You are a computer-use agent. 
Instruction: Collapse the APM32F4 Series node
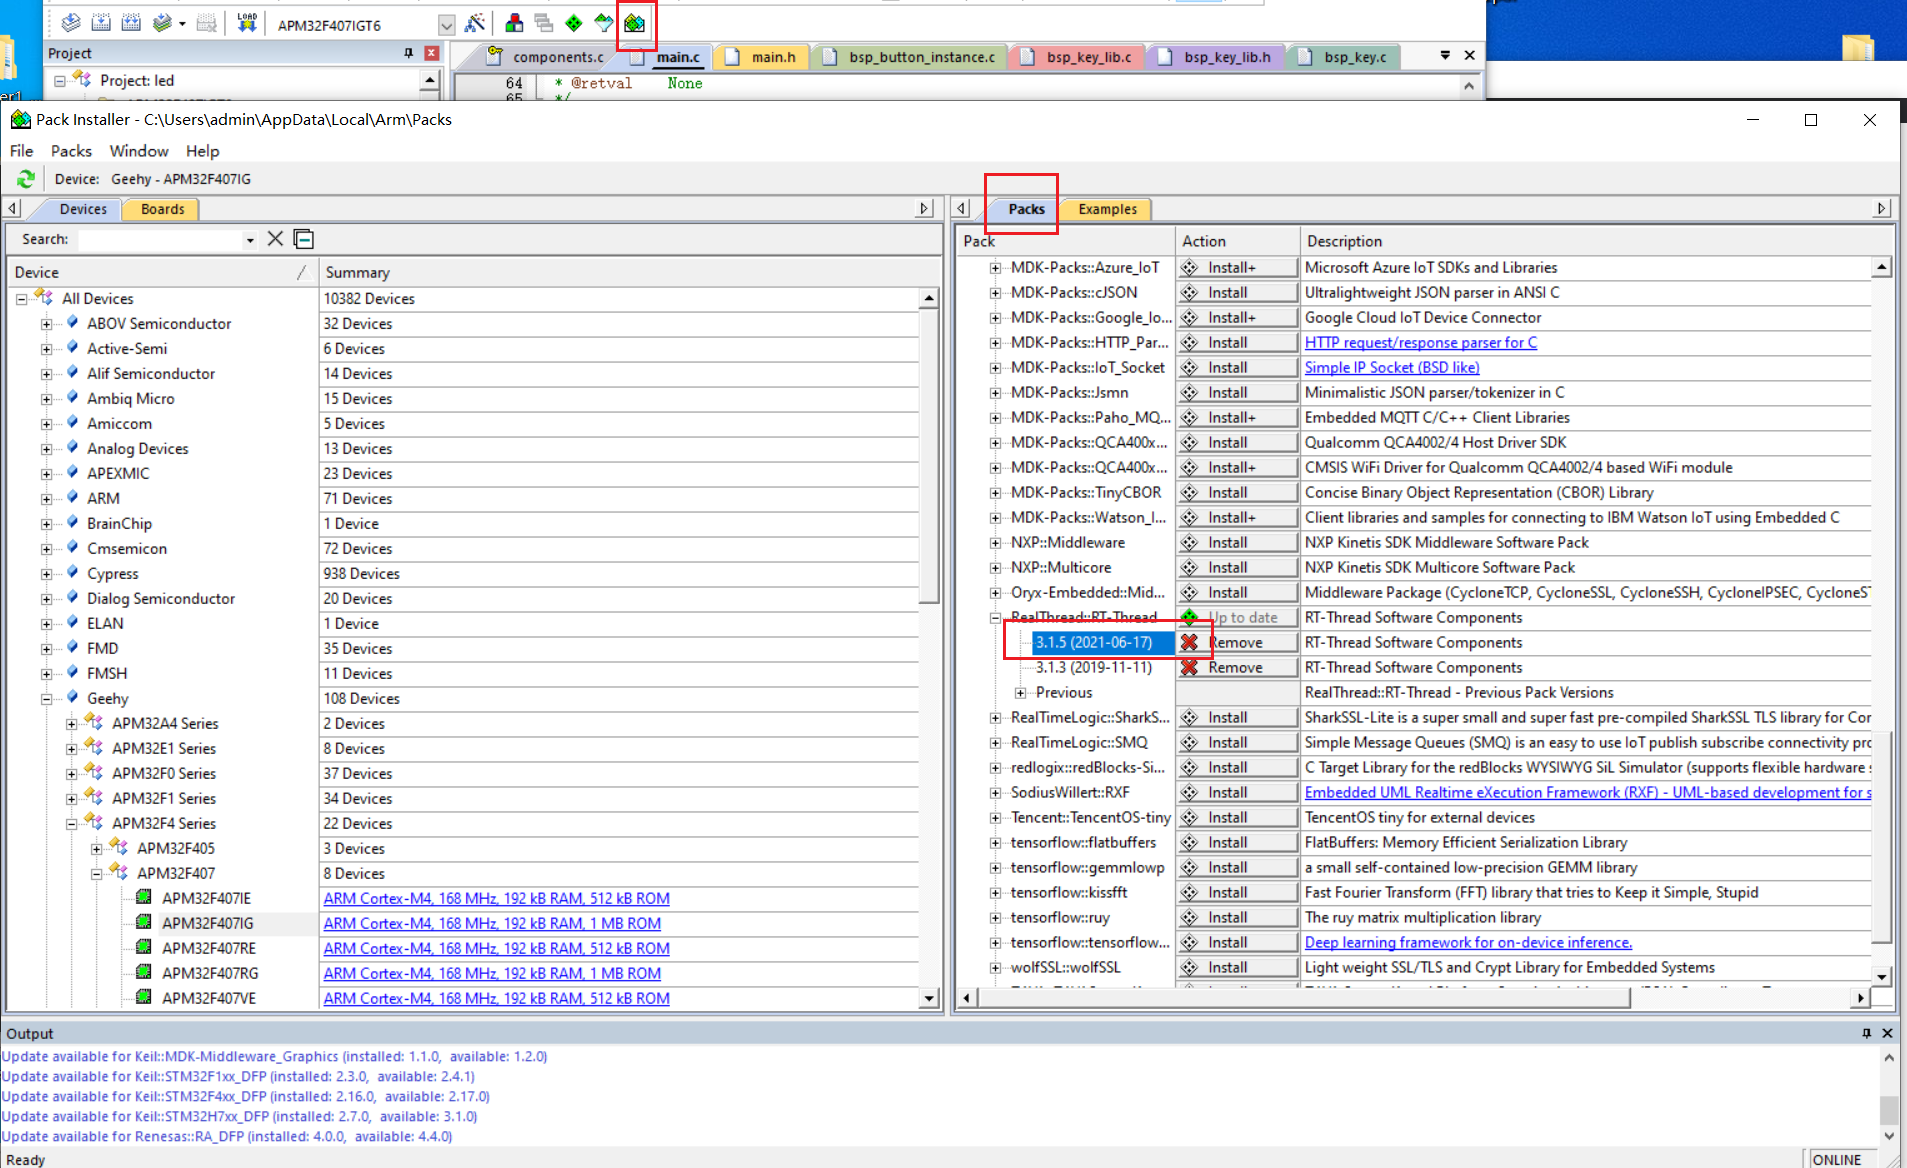pos(71,824)
